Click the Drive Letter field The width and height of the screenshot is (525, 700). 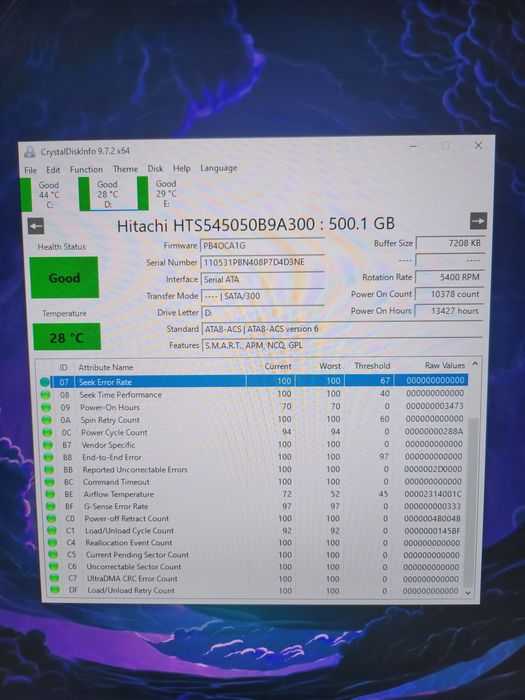click(x=263, y=312)
